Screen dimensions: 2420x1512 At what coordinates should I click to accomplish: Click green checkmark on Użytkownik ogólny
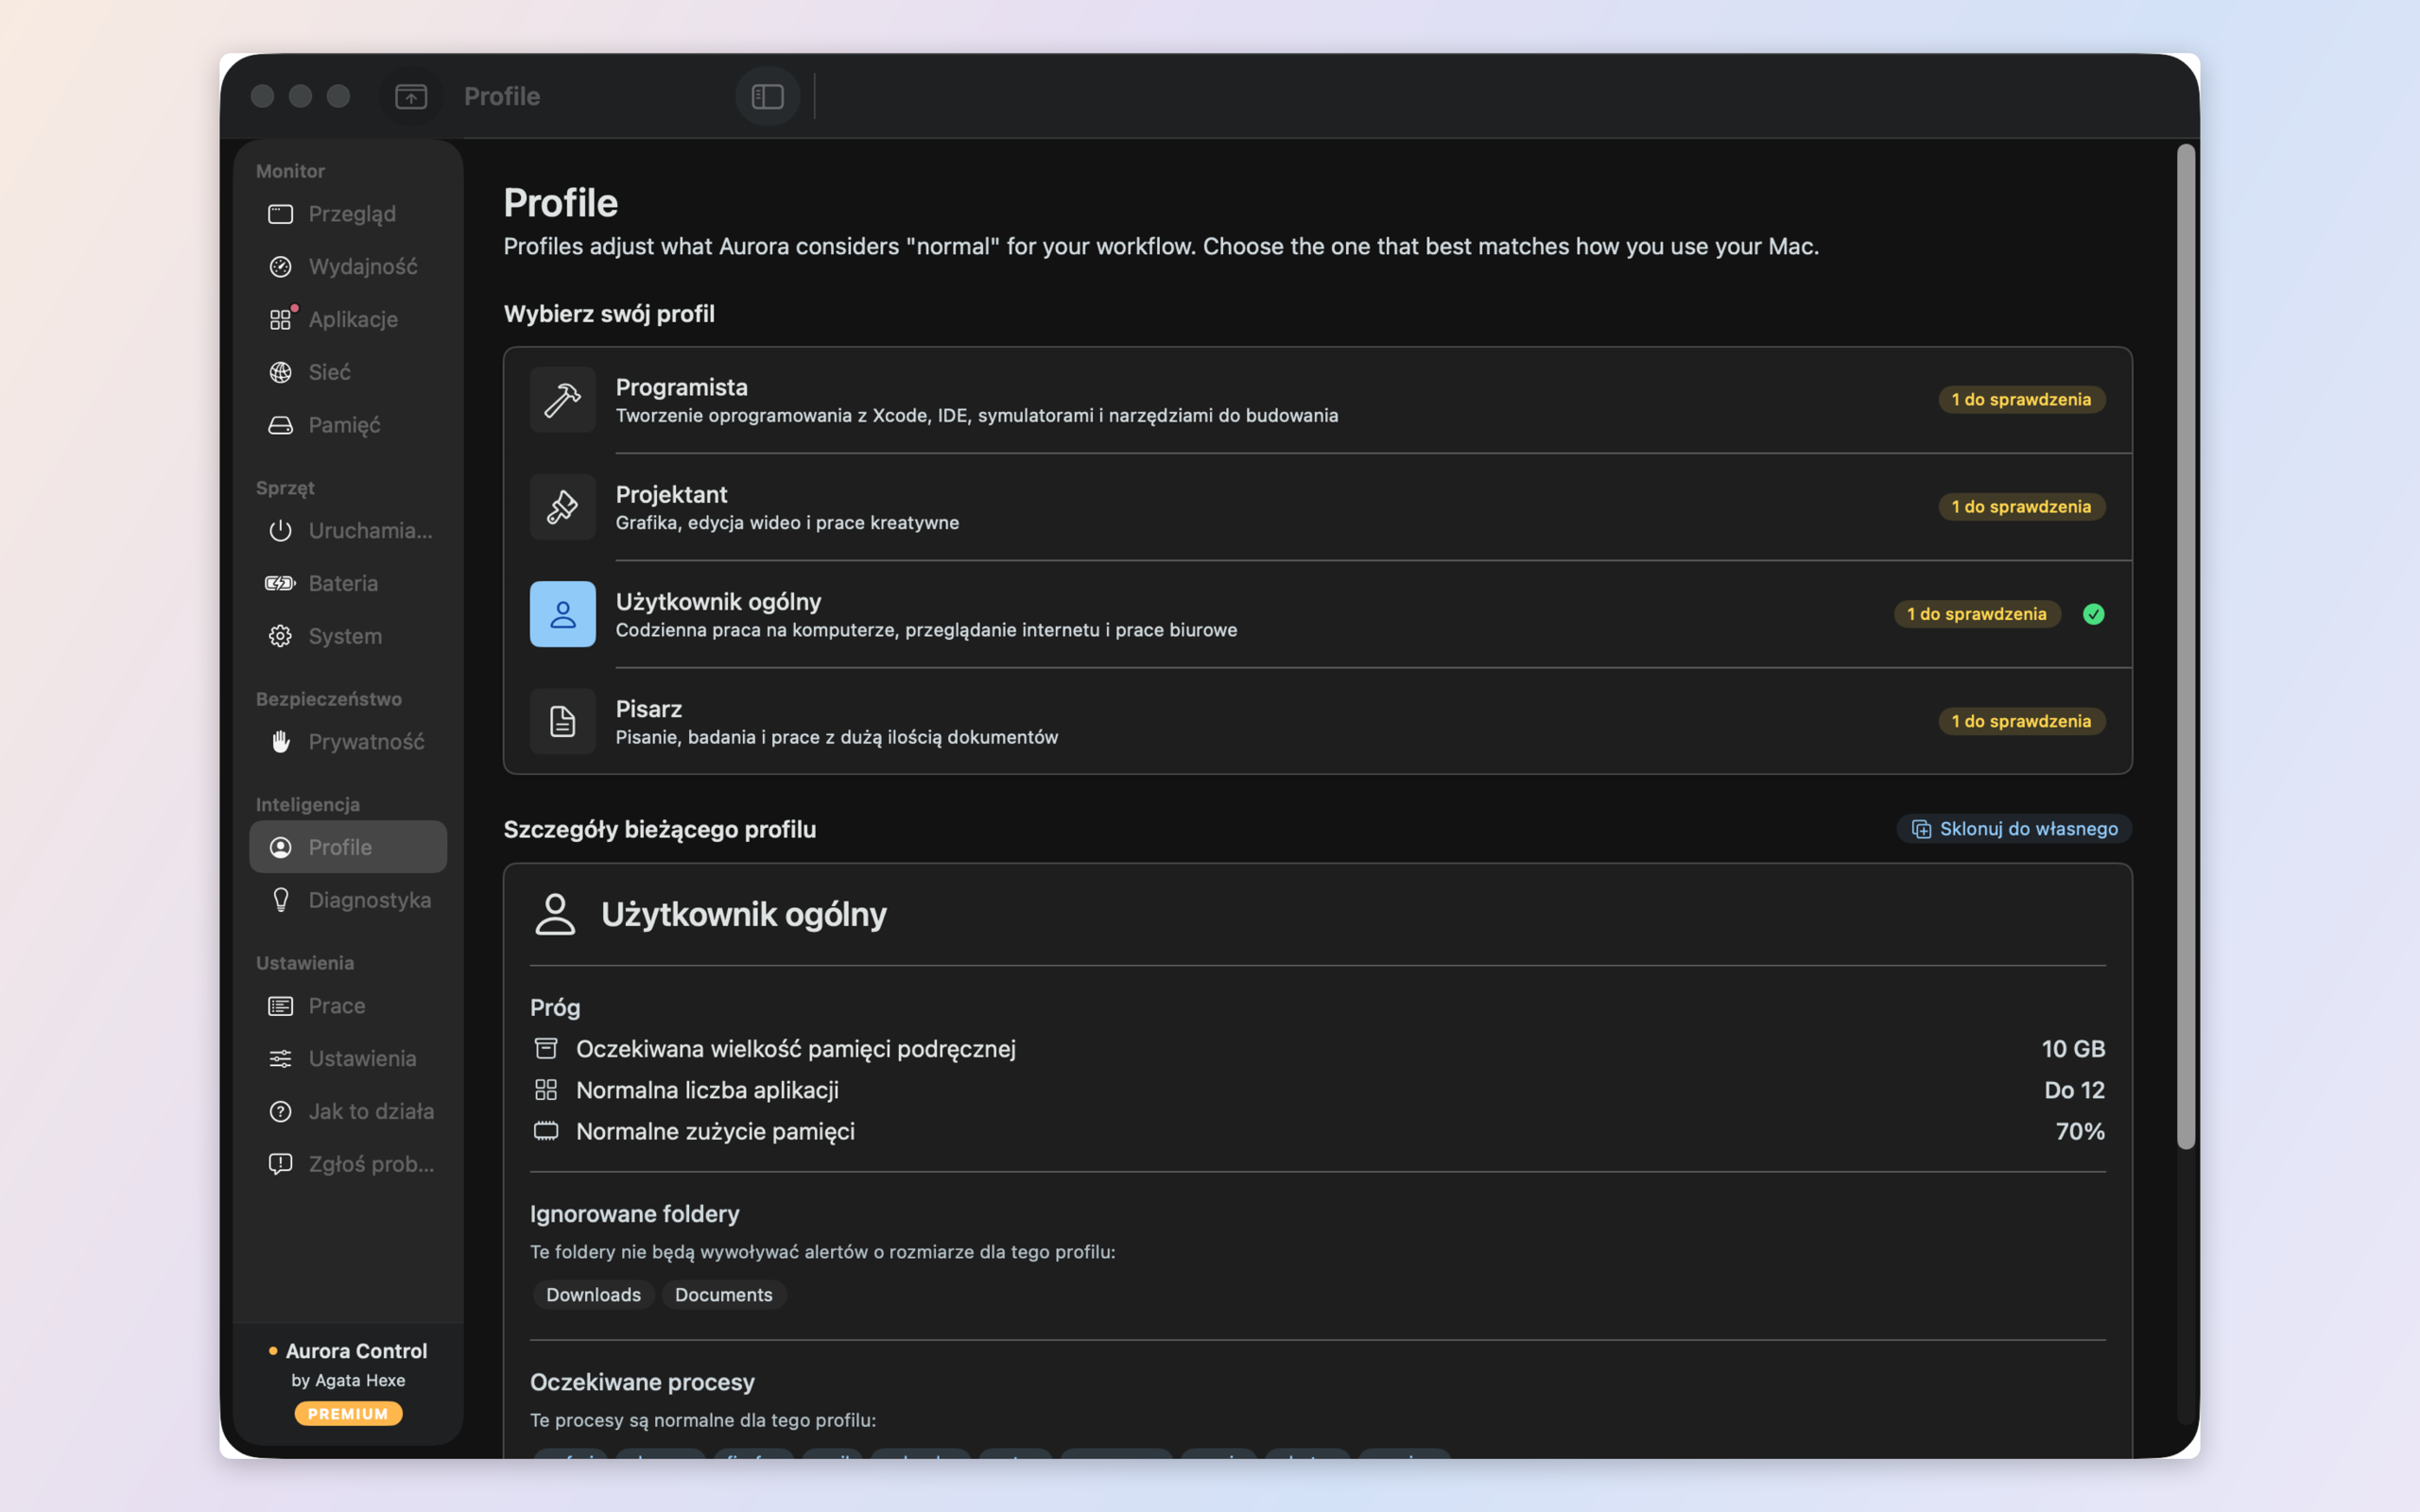pyautogui.click(x=2093, y=614)
